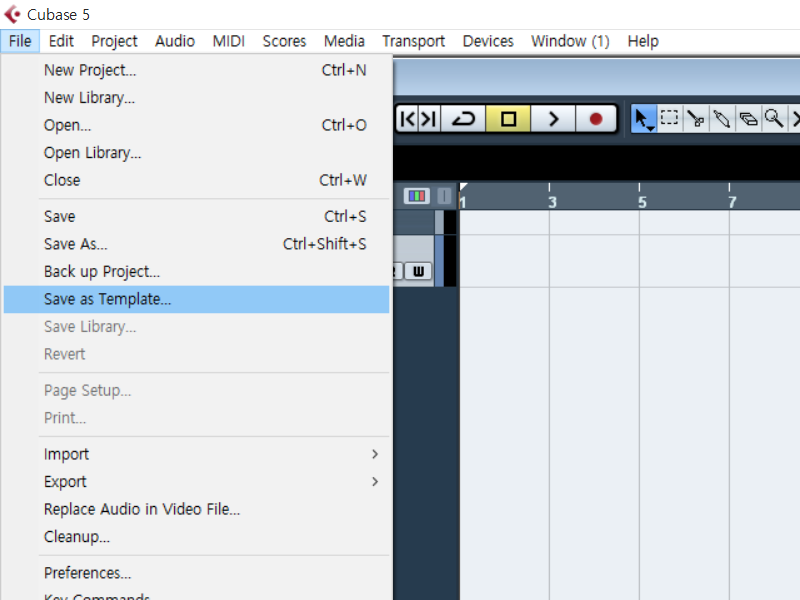Choose Save menu entry
Image resolution: width=800 pixels, height=600 pixels.
[196, 216]
